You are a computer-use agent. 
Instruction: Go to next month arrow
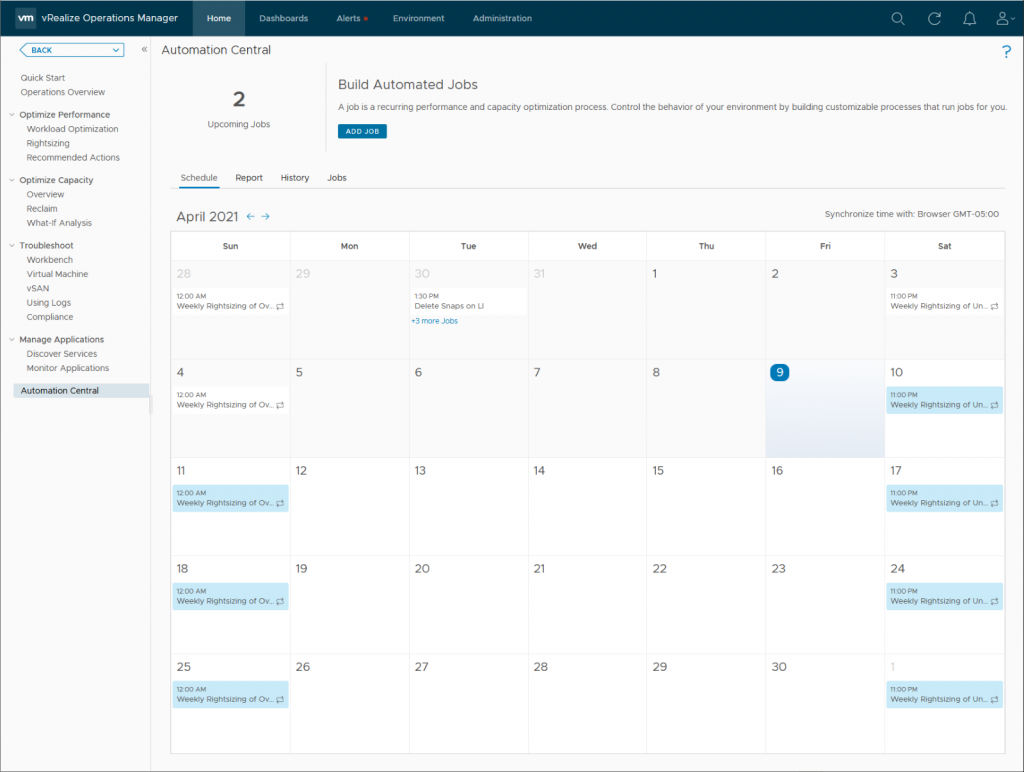[265, 216]
